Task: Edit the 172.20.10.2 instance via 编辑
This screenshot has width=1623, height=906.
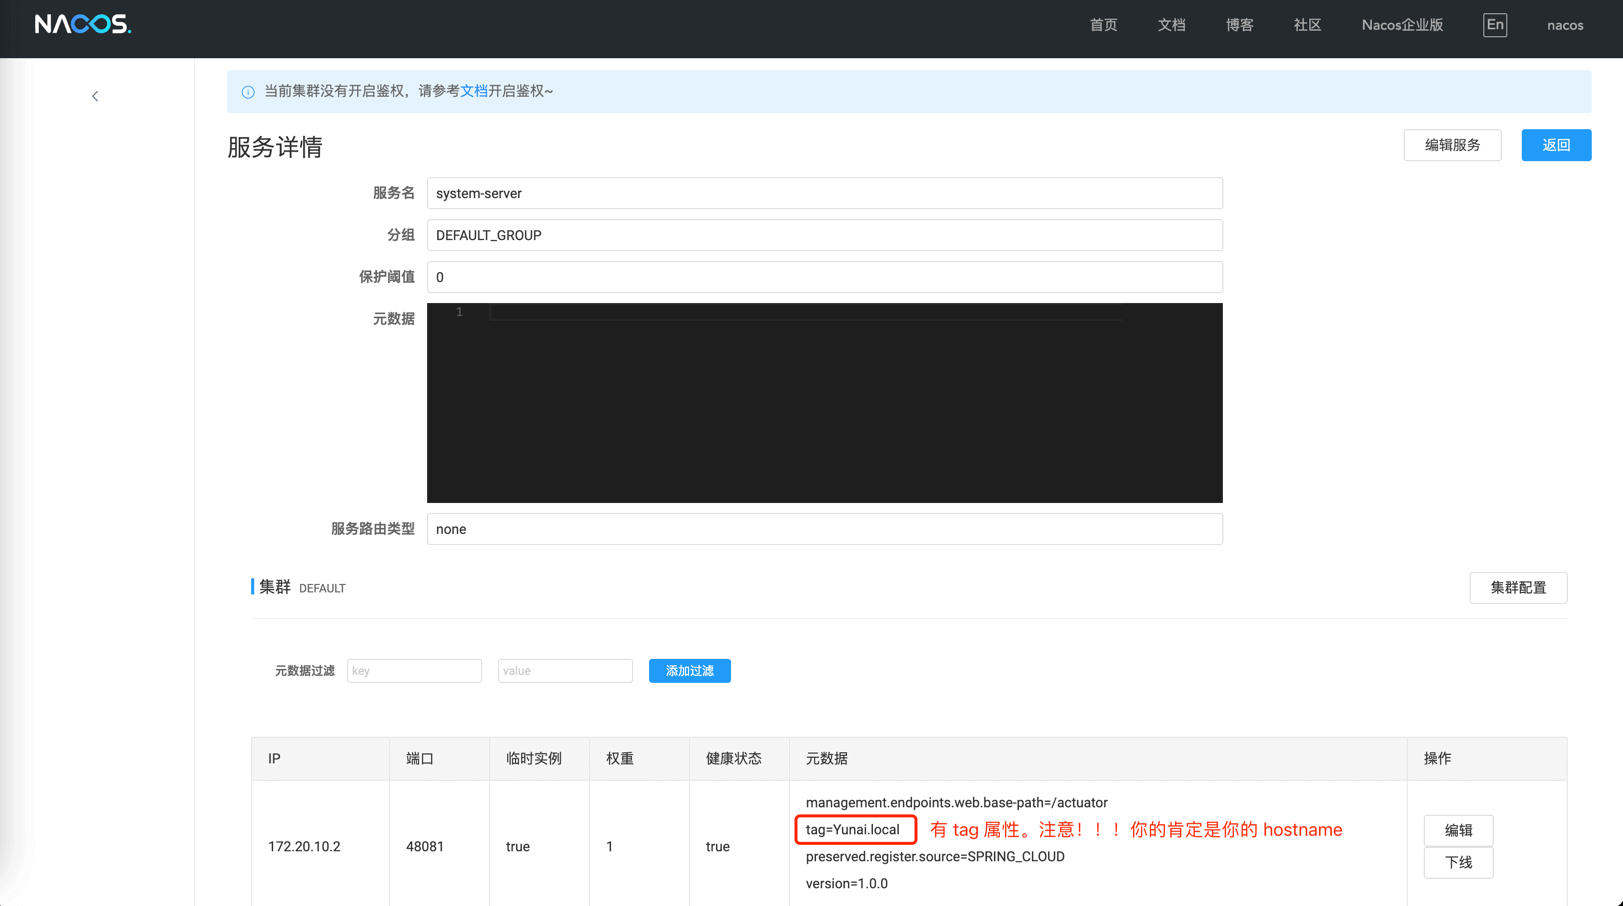Action: pyautogui.click(x=1458, y=830)
